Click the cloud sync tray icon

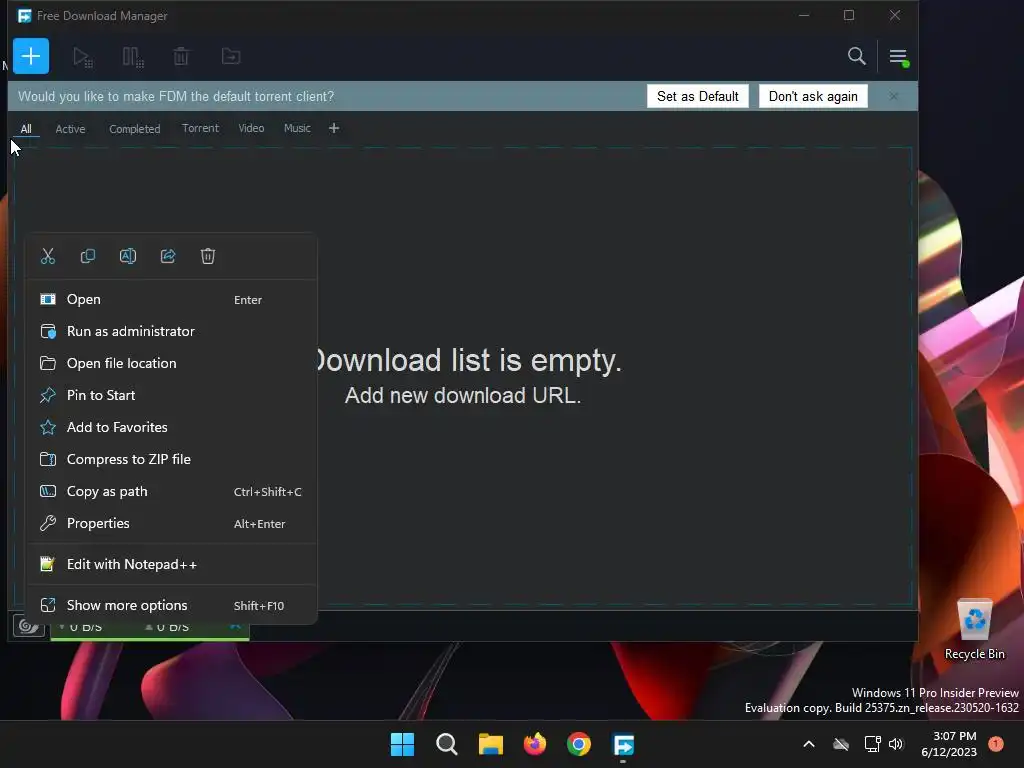tap(841, 744)
